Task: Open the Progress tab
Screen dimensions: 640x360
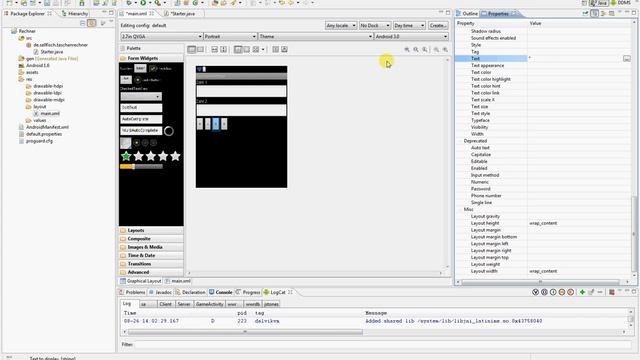Action: [248, 292]
